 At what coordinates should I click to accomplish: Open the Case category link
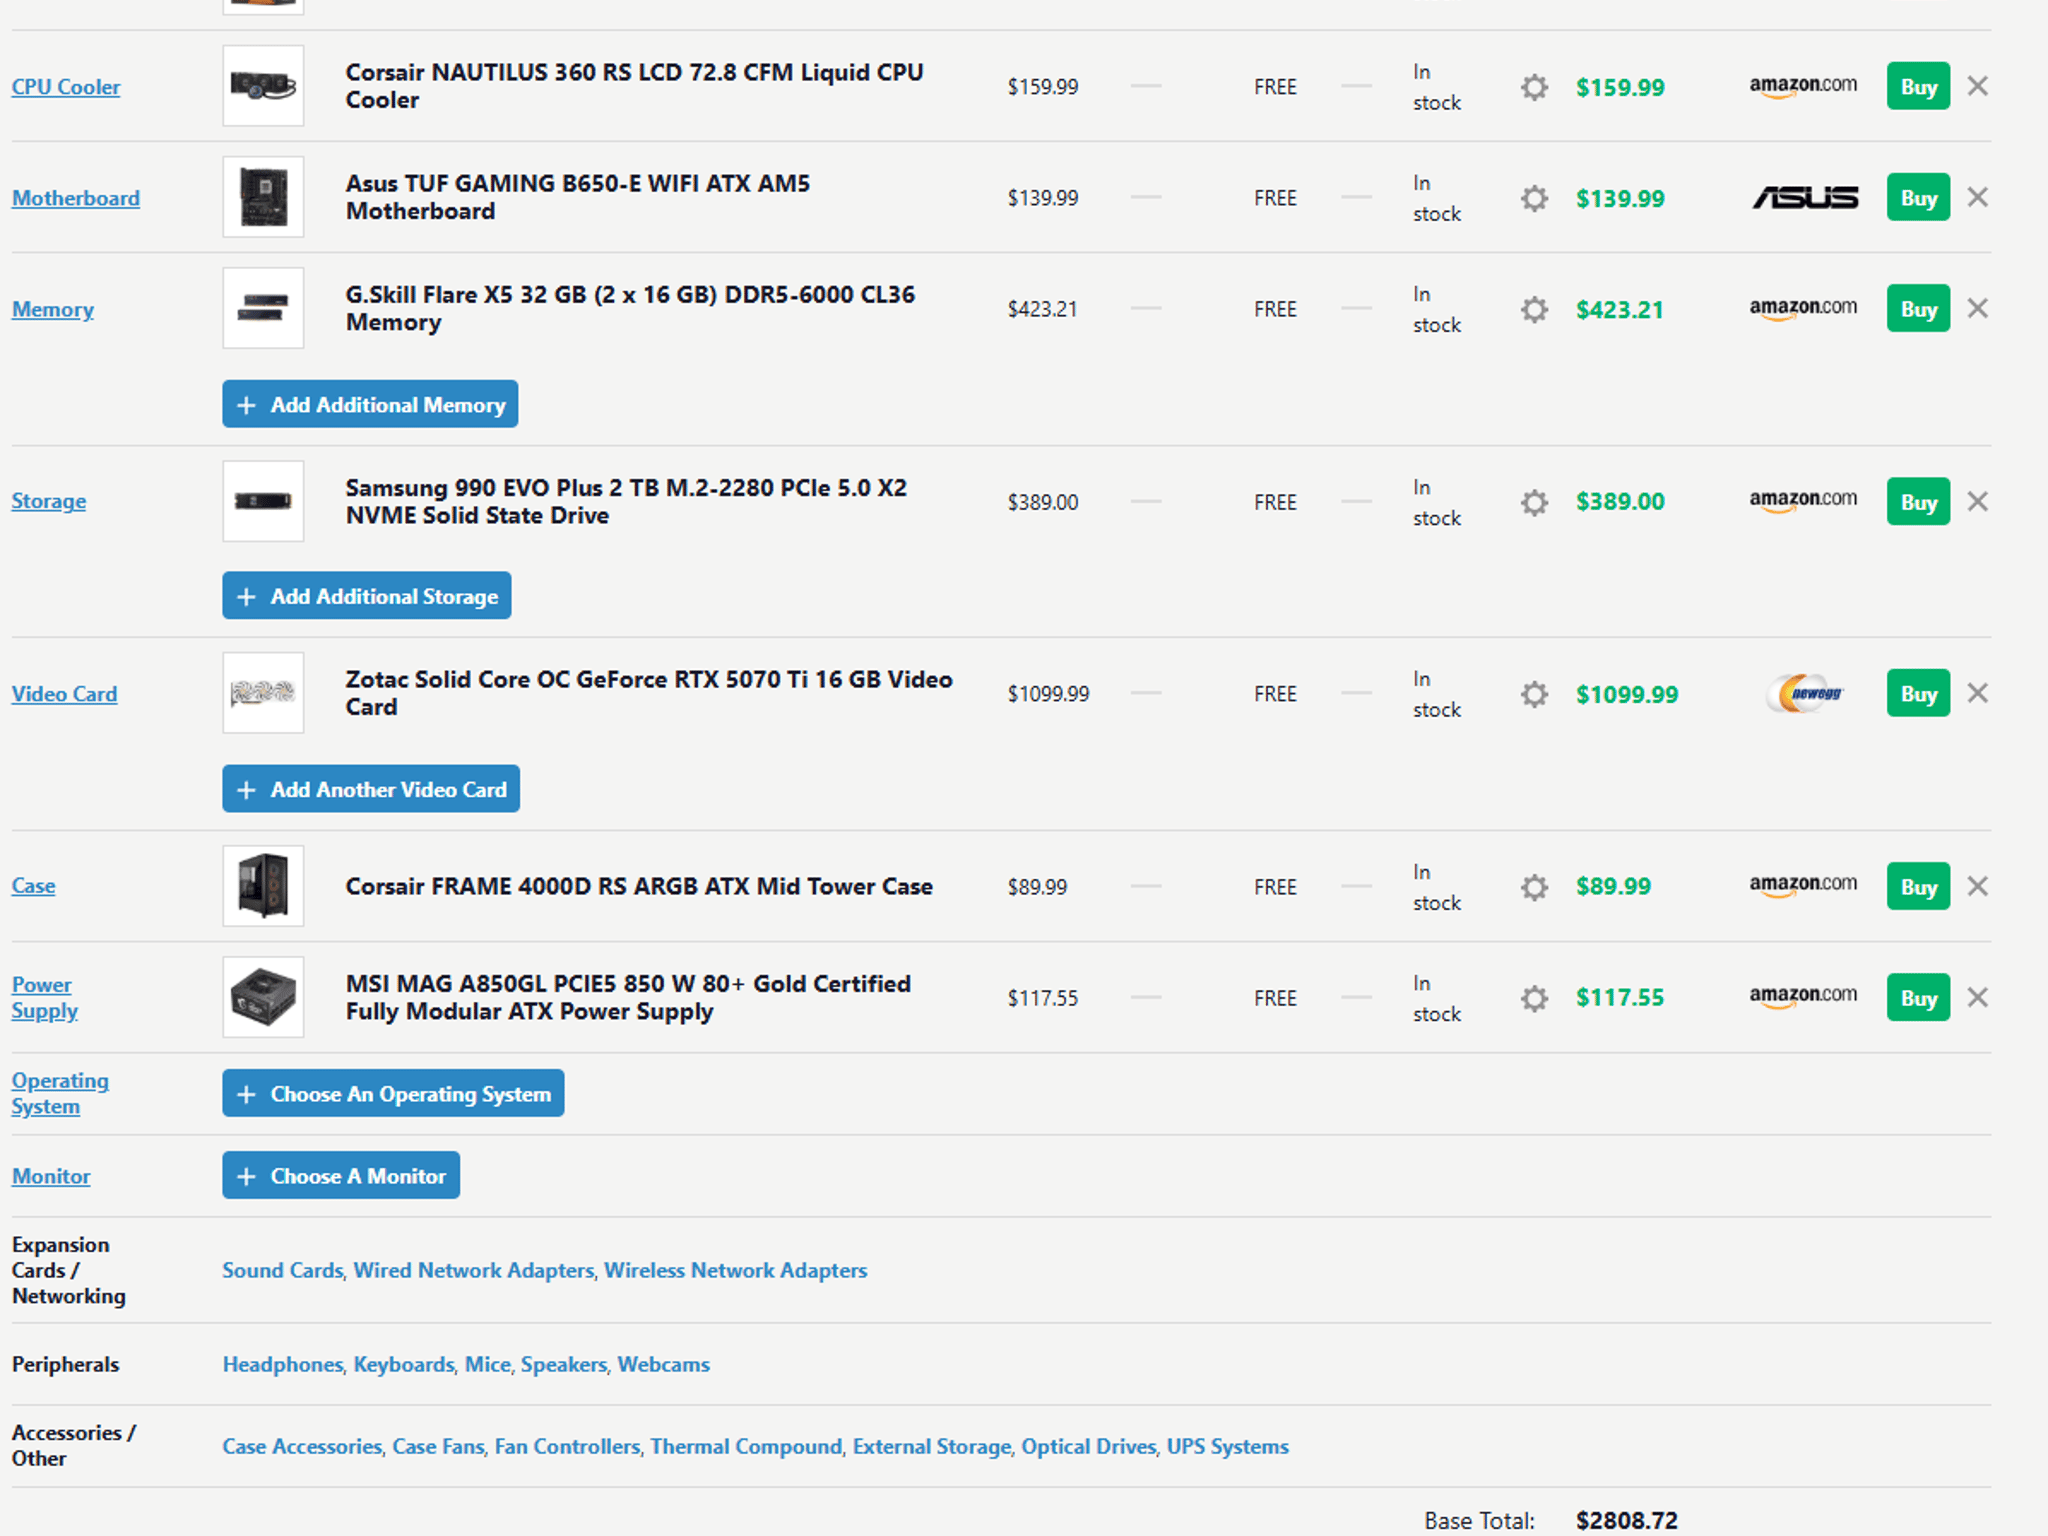pos(34,885)
